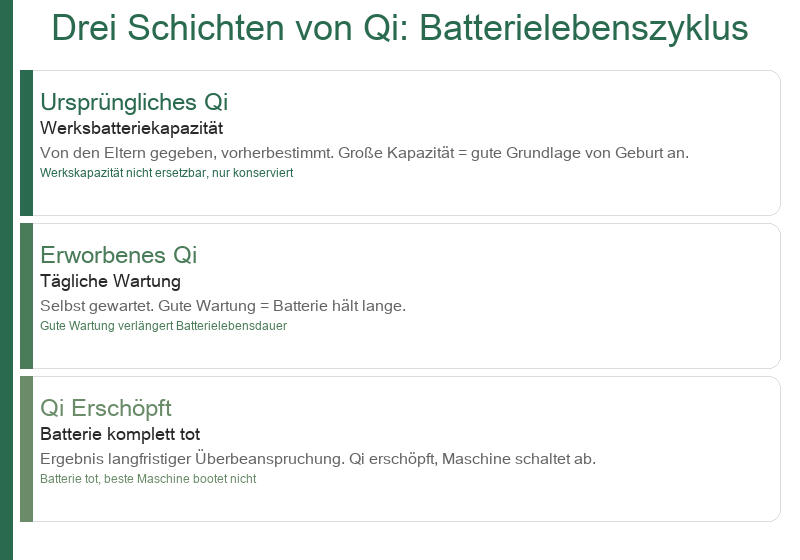Select the 'Qi Erschöpft' heading

tap(106, 408)
